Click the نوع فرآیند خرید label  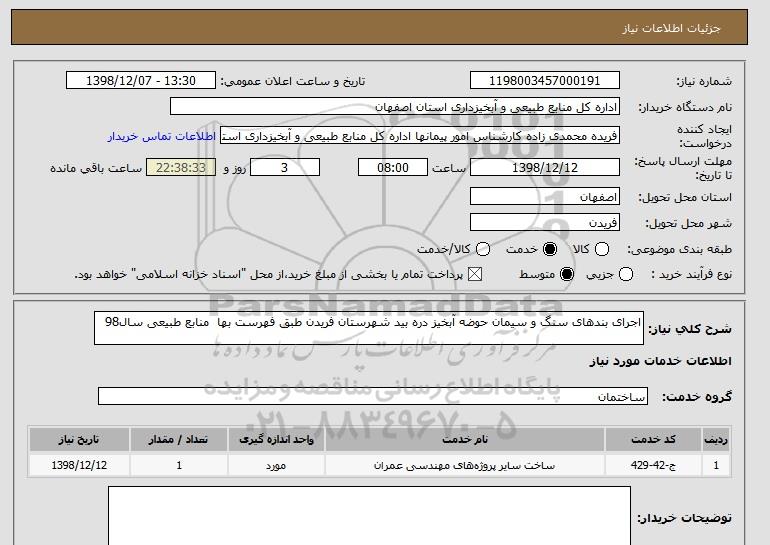coord(691,274)
